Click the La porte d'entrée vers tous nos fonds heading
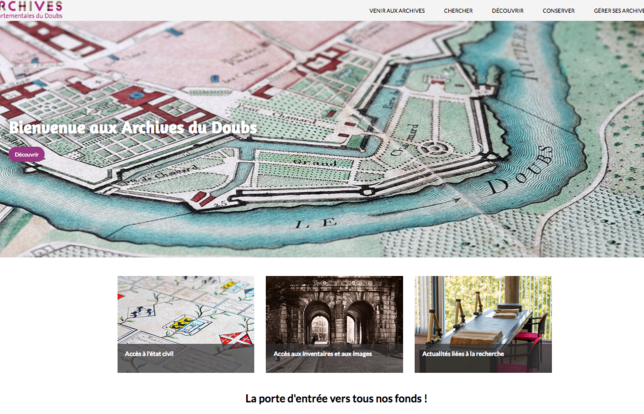644x414 pixels. (336, 398)
